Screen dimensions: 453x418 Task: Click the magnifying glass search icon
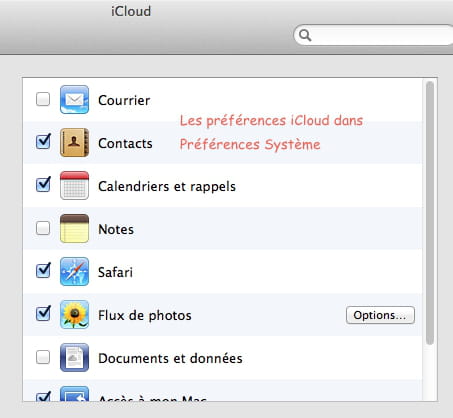pos(305,35)
